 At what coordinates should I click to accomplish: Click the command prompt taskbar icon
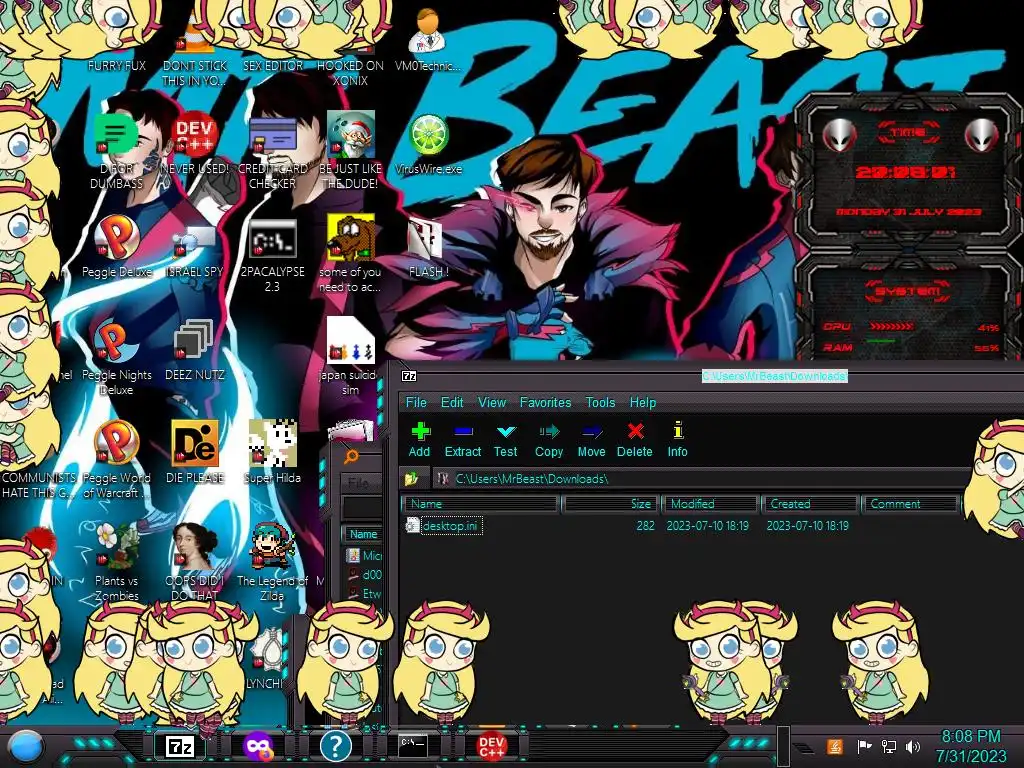coord(413,744)
